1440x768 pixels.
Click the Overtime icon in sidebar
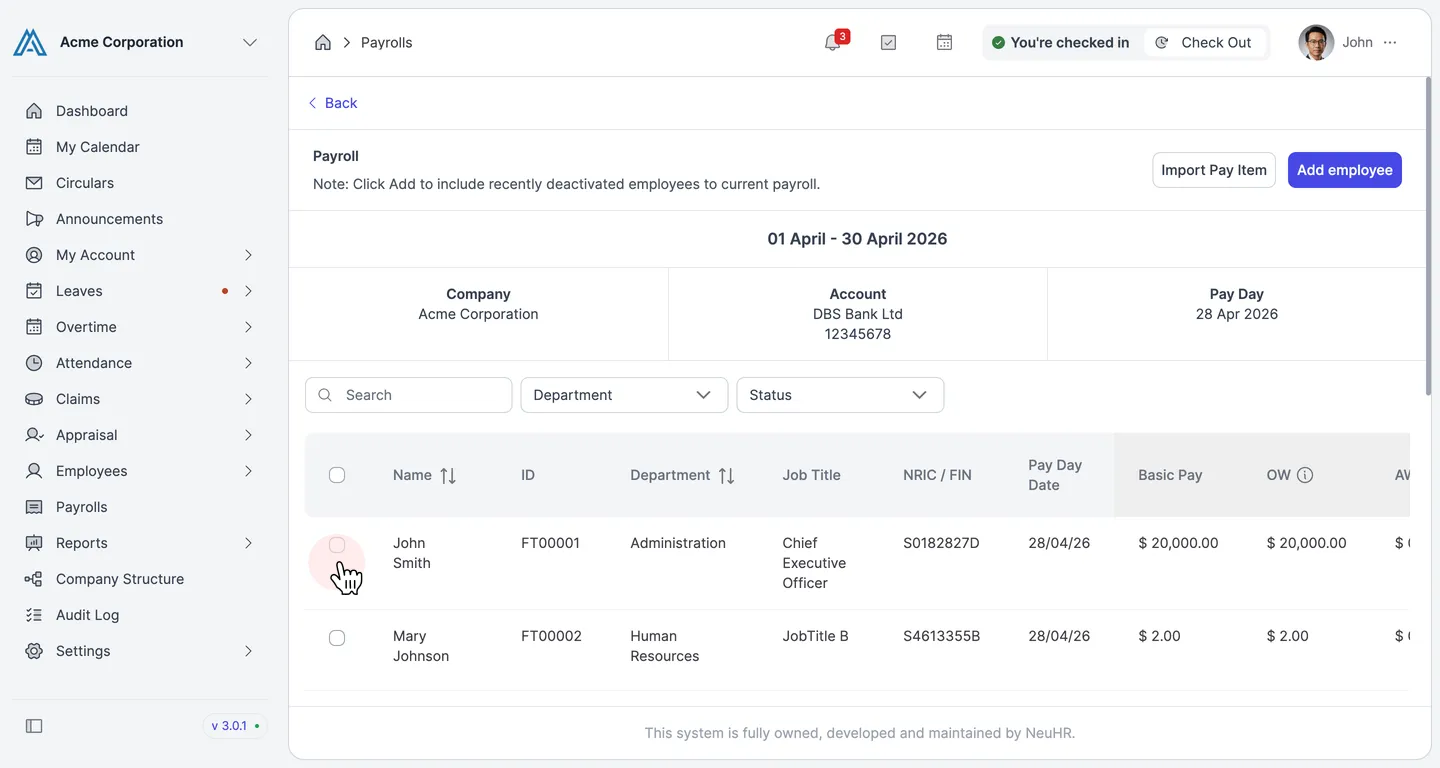point(34,327)
